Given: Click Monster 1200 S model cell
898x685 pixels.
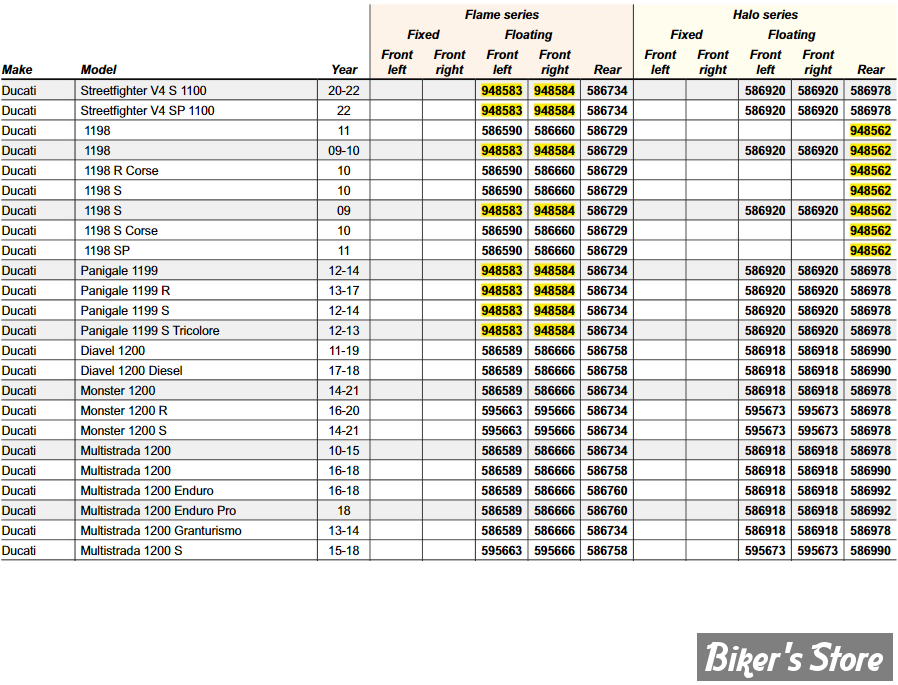Looking at the screenshot, I should [124, 431].
